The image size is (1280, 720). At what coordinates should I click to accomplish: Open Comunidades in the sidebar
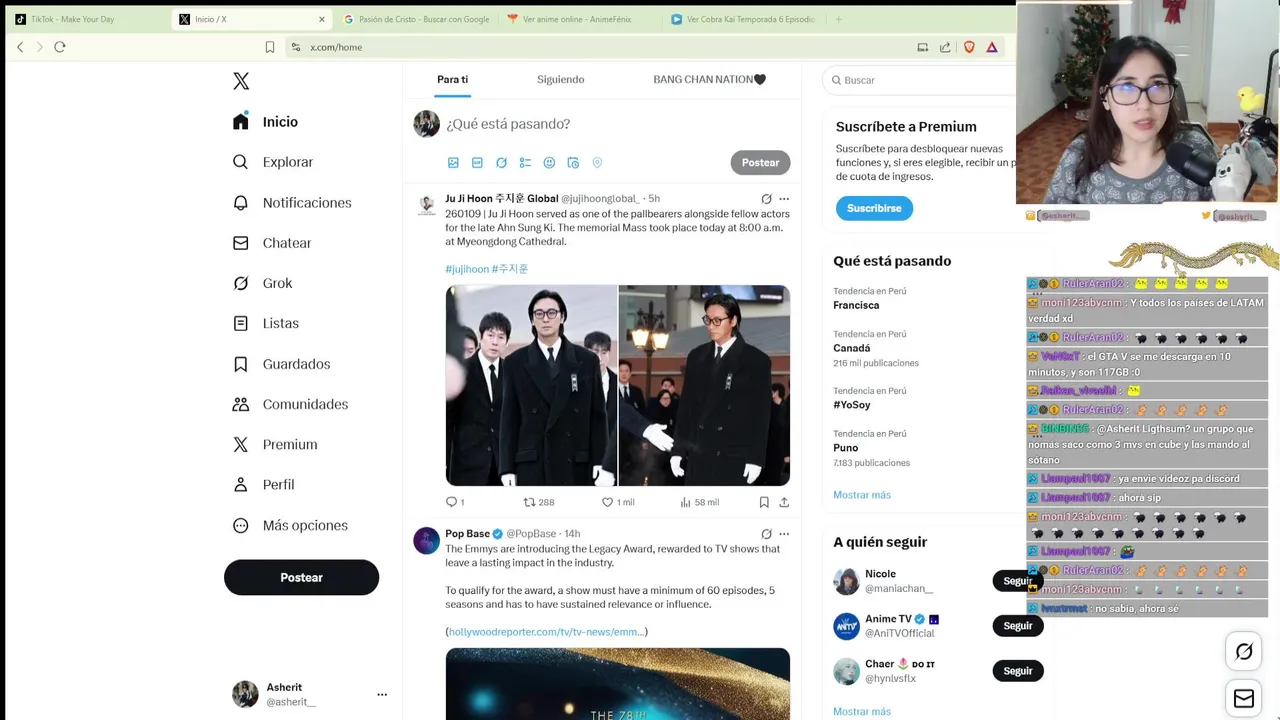(290, 404)
